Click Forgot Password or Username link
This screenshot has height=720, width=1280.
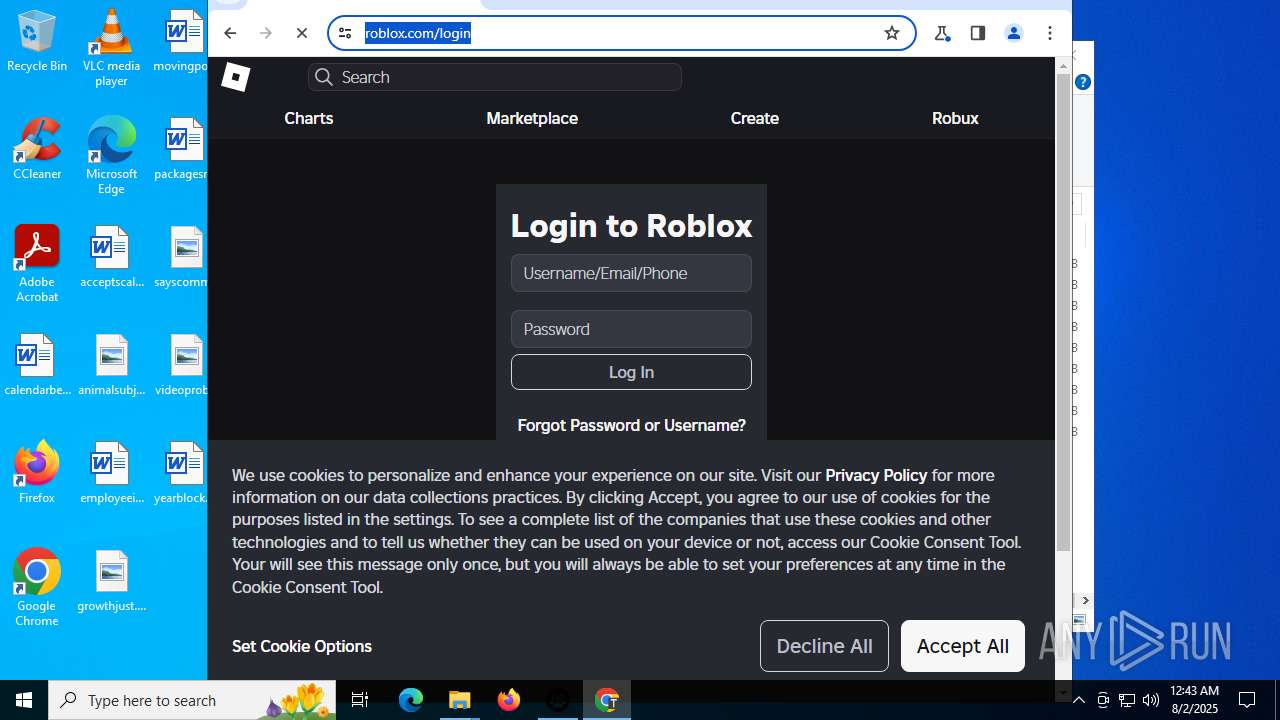click(x=631, y=425)
